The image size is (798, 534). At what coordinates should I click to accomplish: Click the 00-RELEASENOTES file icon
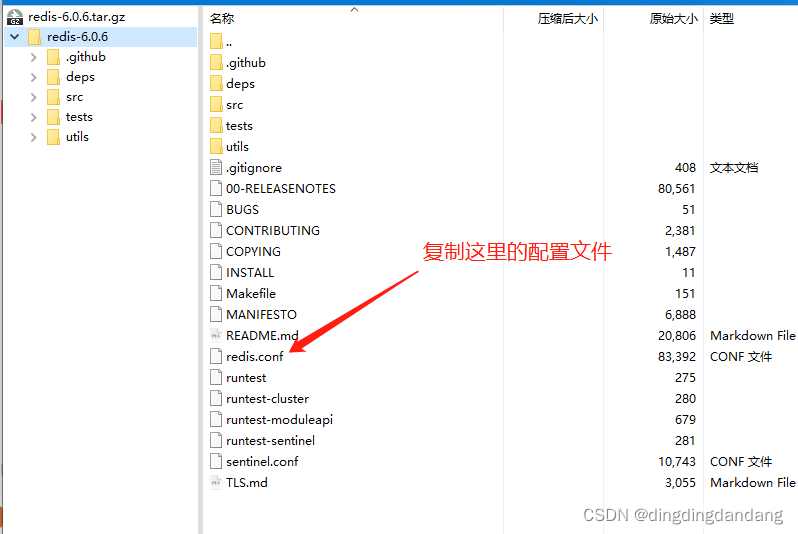pyautogui.click(x=216, y=188)
